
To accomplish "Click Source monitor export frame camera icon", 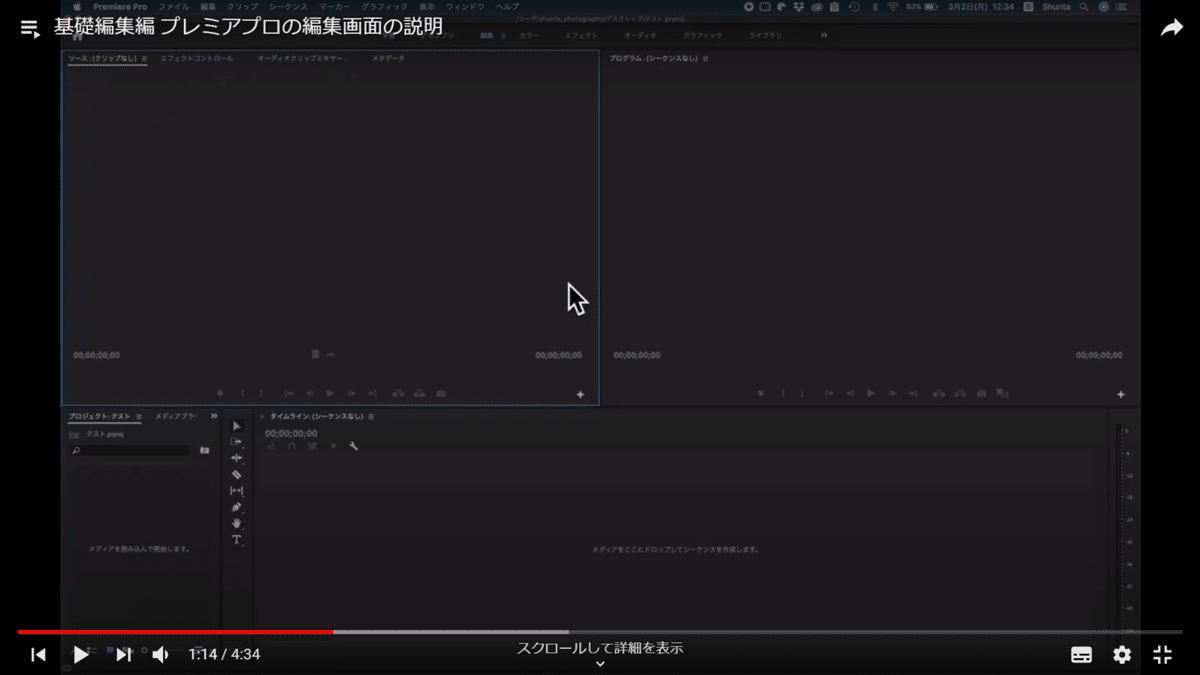I will [x=441, y=394].
